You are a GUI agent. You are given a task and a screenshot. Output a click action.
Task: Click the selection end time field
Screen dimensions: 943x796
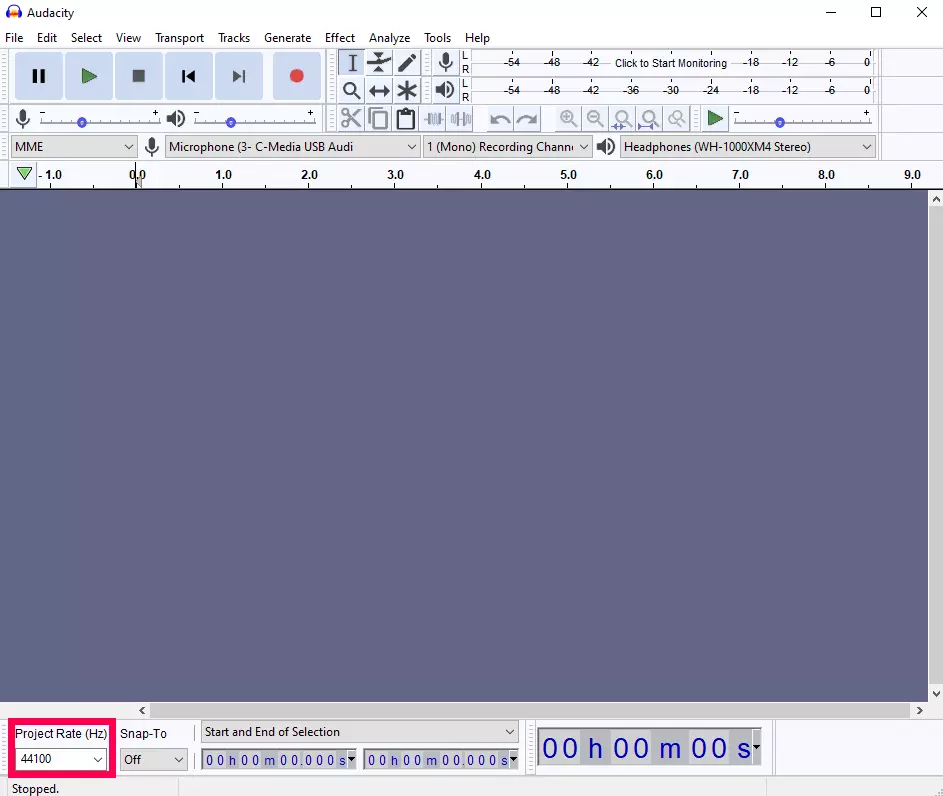point(437,760)
